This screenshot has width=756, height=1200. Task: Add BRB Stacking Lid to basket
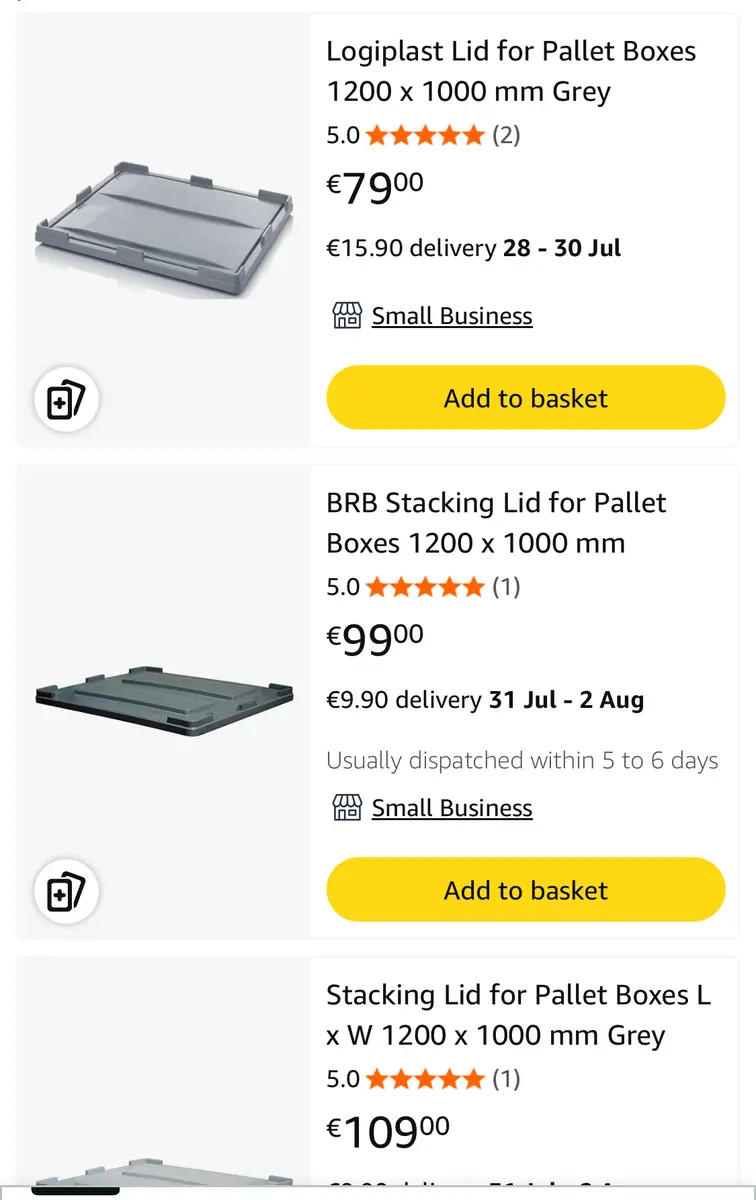[x=525, y=890]
